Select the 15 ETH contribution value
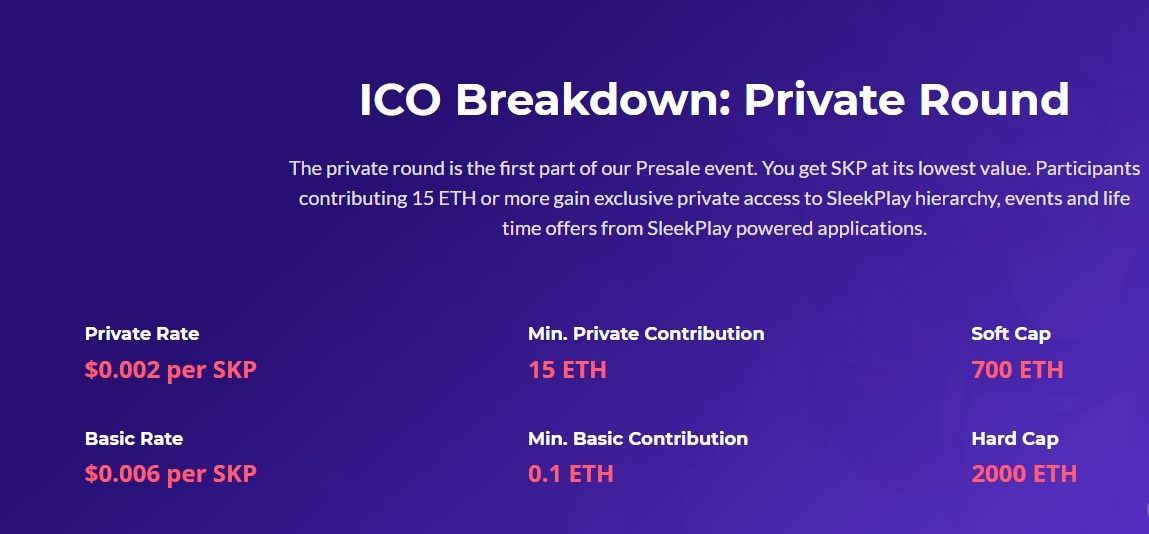Screen dimensions: 1149x534 (x=567, y=370)
